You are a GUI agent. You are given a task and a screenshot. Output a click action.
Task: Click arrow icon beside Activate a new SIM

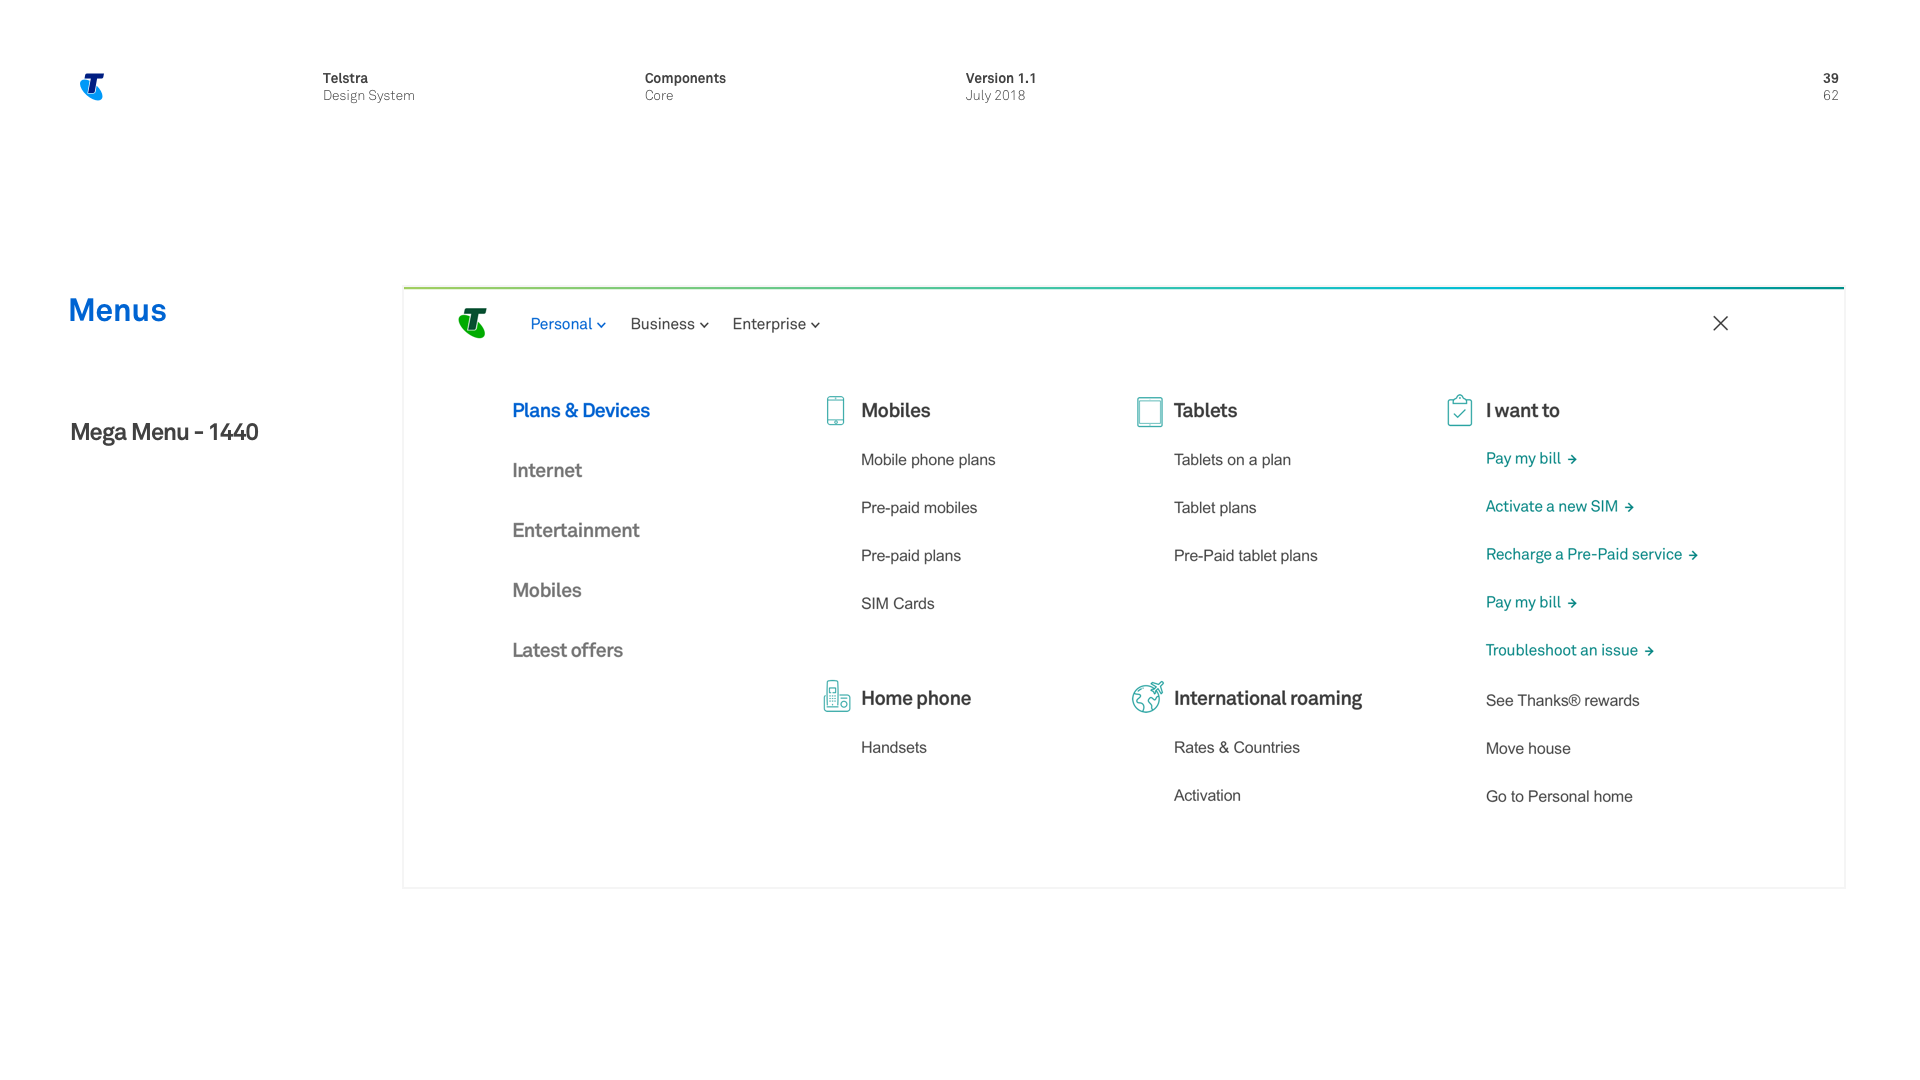(x=1629, y=507)
